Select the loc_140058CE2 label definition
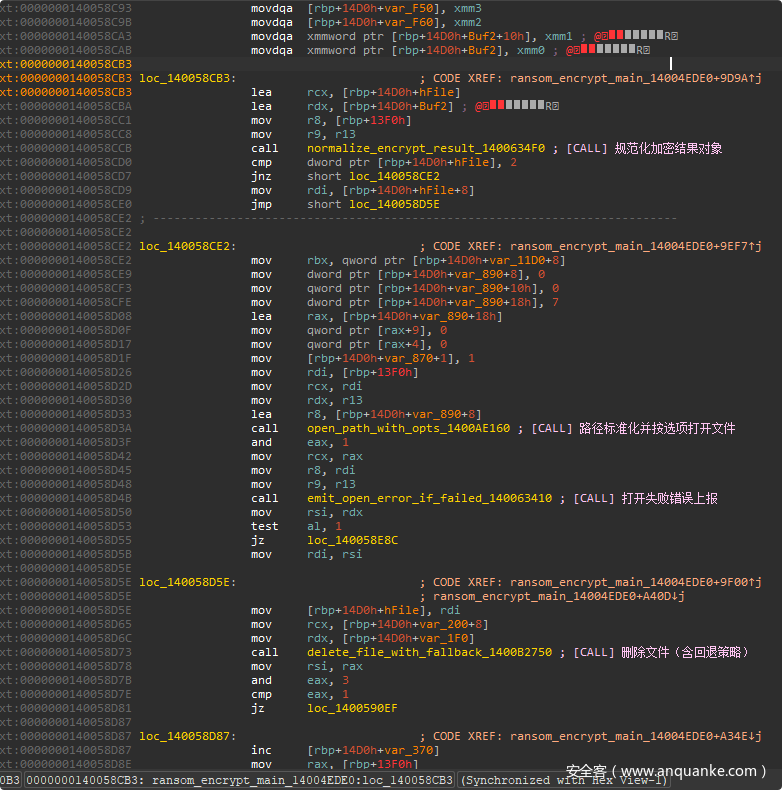 pyautogui.click(x=187, y=246)
